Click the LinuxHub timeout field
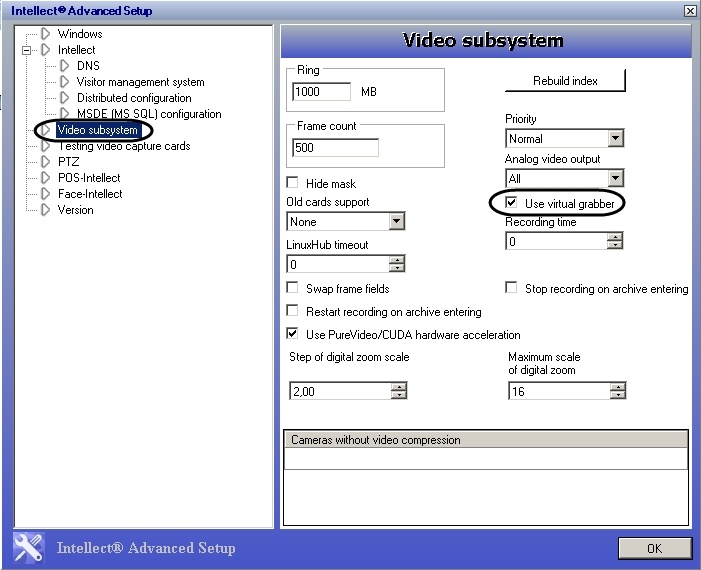This screenshot has height=570, width=701. pyautogui.click(x=338, y=264)
